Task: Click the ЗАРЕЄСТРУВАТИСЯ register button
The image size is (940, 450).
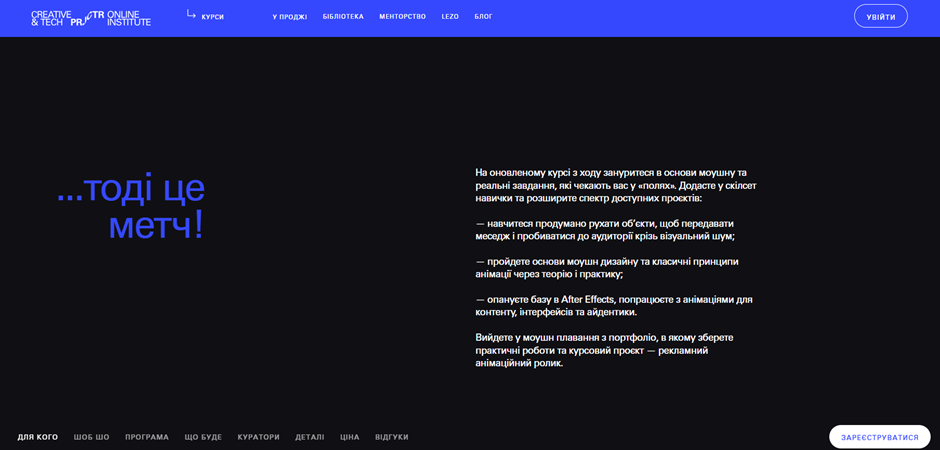Action: point(879,437)
